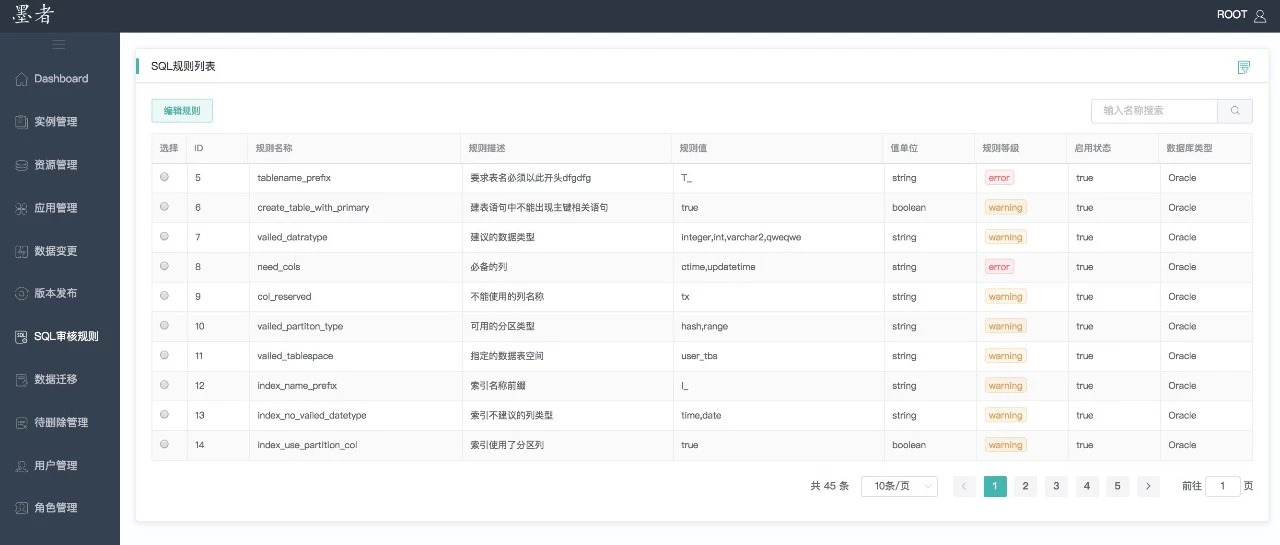Go to page 3
The image size is (1280, 545).
pos(1056,486)
